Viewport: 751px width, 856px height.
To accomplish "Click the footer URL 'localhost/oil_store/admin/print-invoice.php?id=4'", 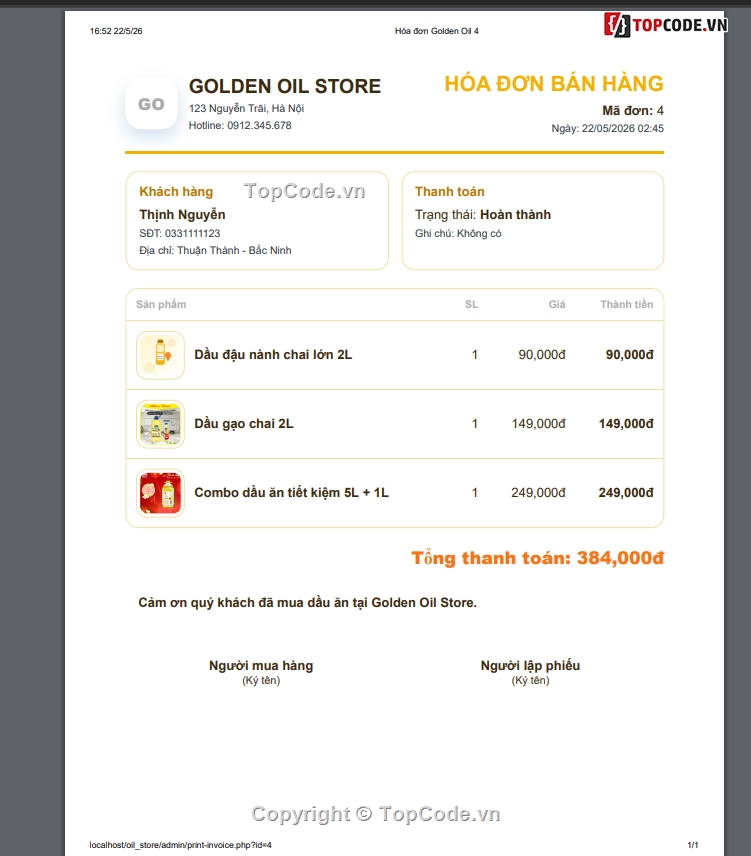I will [181, 845].
